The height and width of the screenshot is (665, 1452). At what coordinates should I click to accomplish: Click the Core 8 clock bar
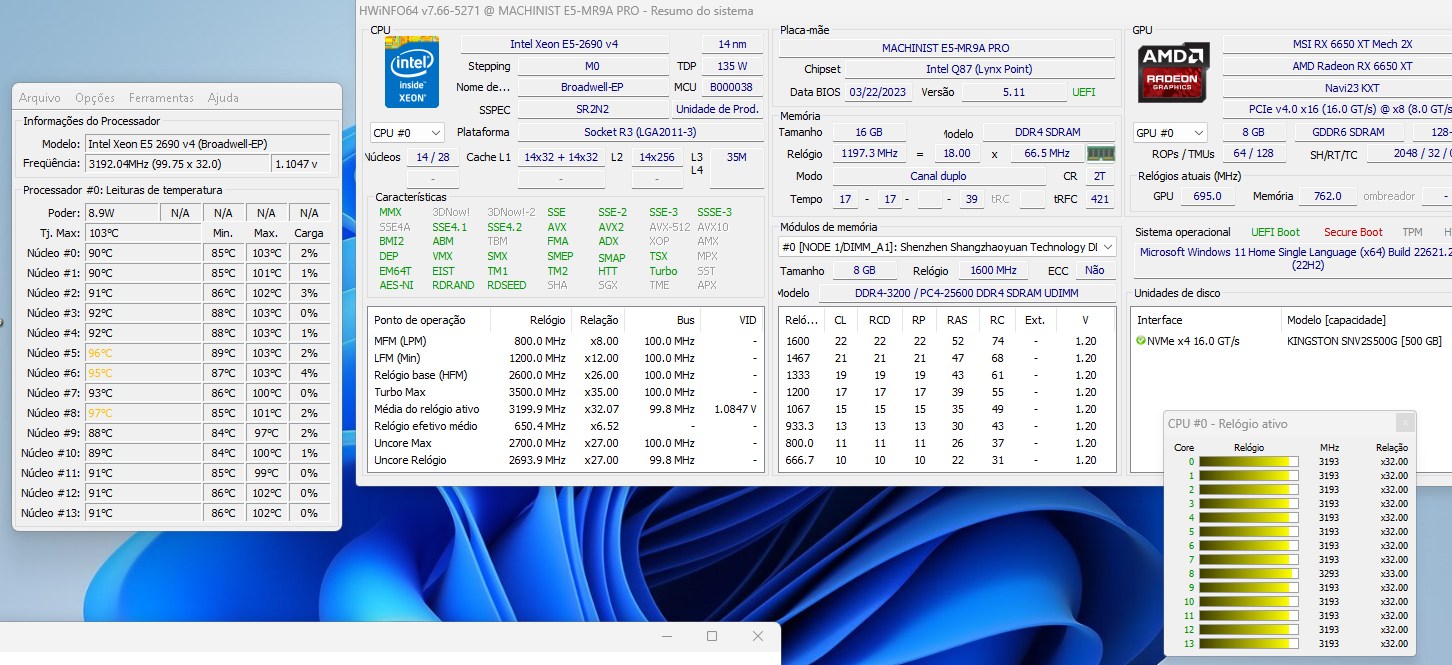point(1248,574)
